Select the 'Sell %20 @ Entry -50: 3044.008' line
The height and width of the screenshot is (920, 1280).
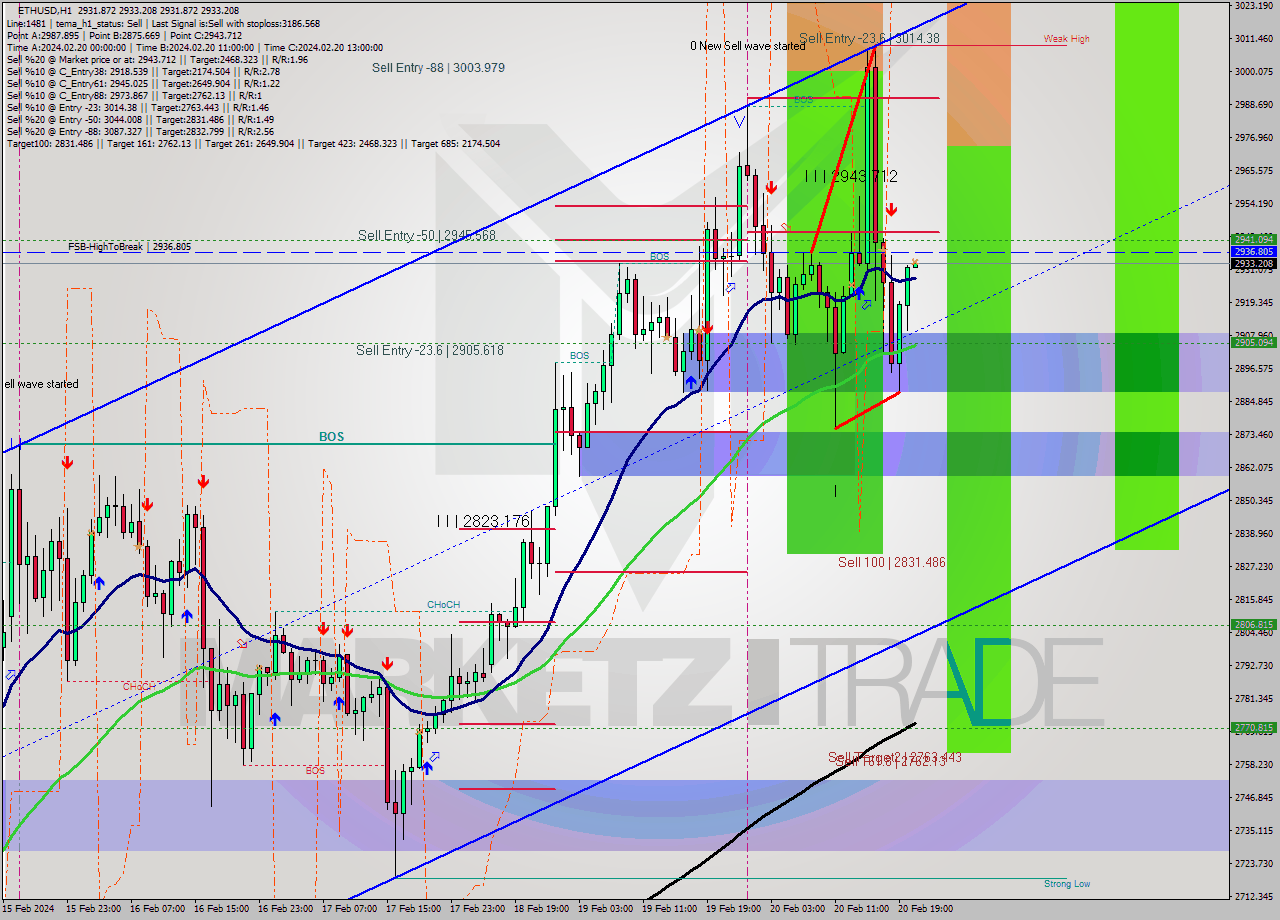tap(140, 119)
